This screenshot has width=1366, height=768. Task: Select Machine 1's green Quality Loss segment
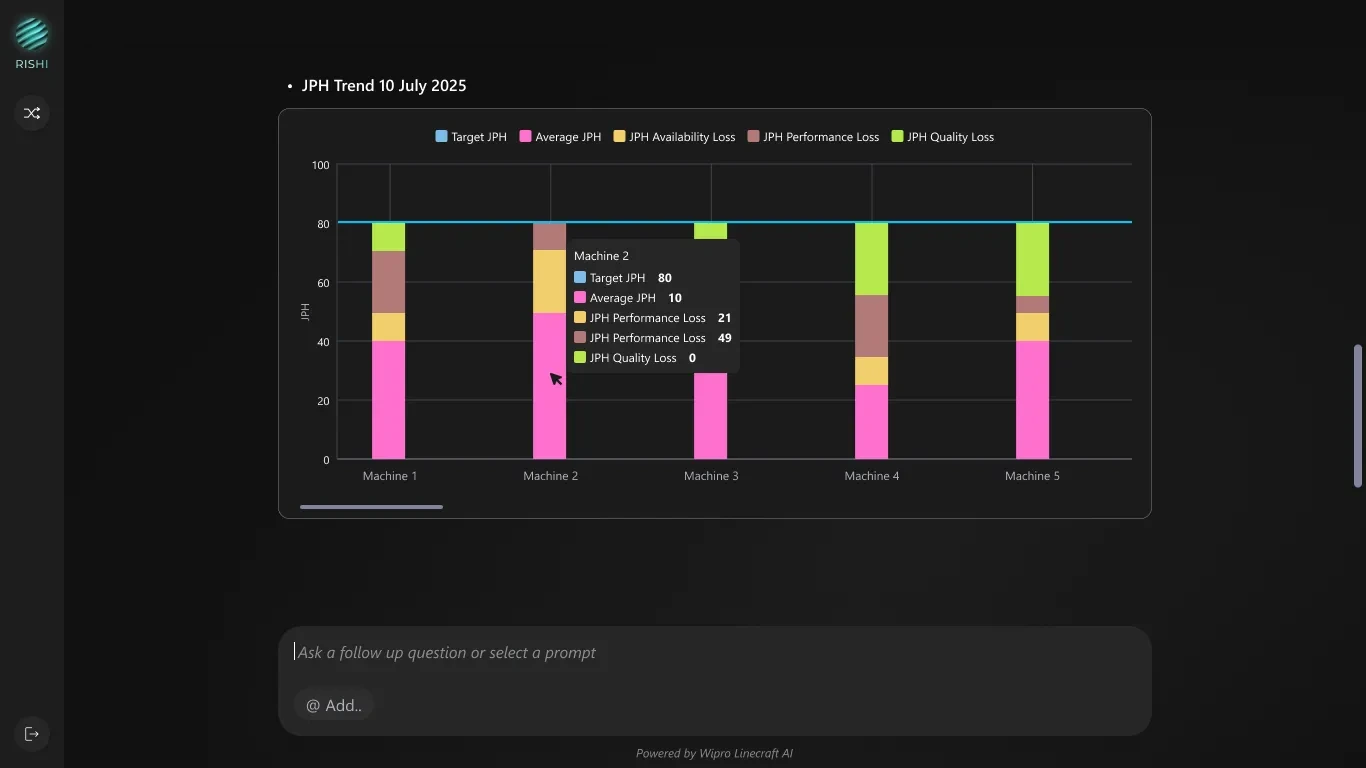click(389, 237)
